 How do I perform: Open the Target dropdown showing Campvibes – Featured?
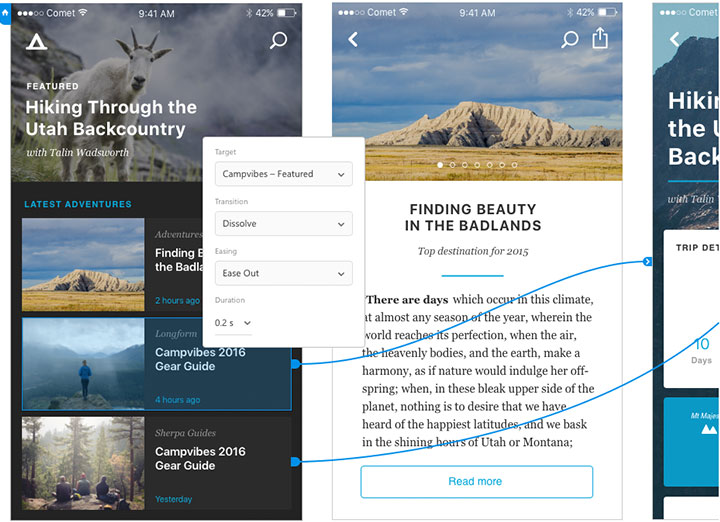283,174
